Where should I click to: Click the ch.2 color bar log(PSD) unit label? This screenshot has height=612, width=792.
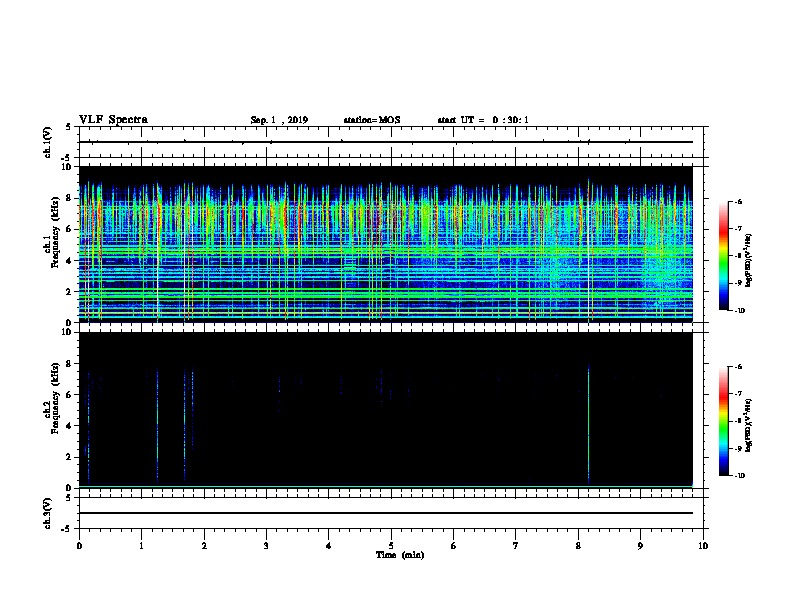[x=748, y=425]
